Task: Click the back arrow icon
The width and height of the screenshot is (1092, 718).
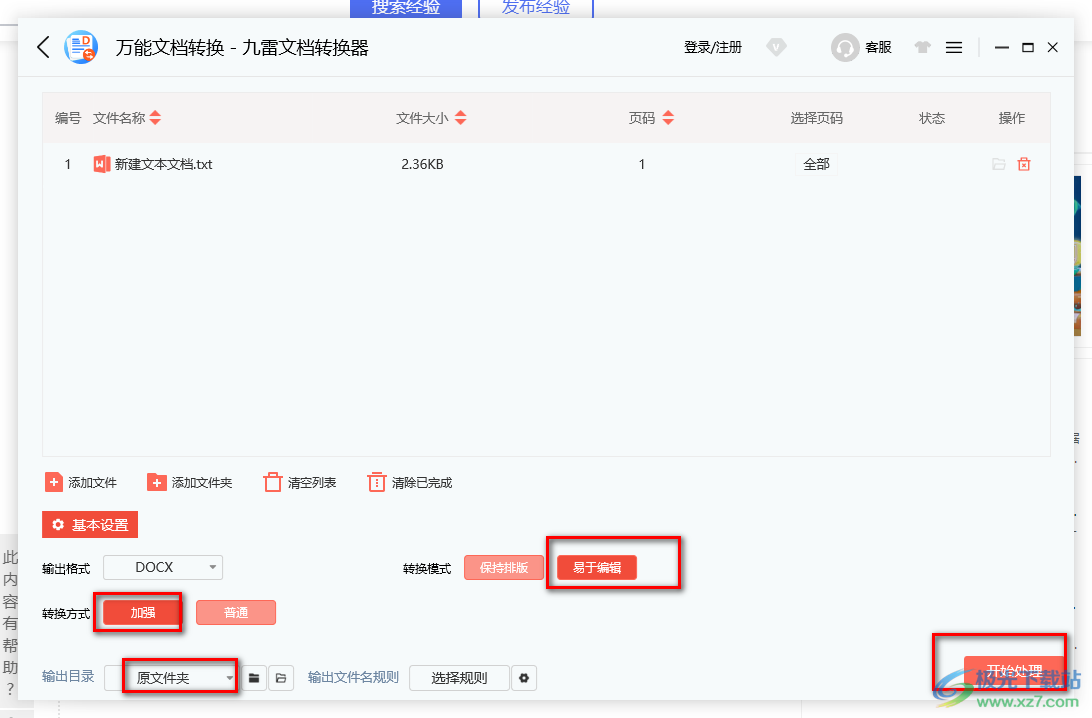Action: (42, 47)
